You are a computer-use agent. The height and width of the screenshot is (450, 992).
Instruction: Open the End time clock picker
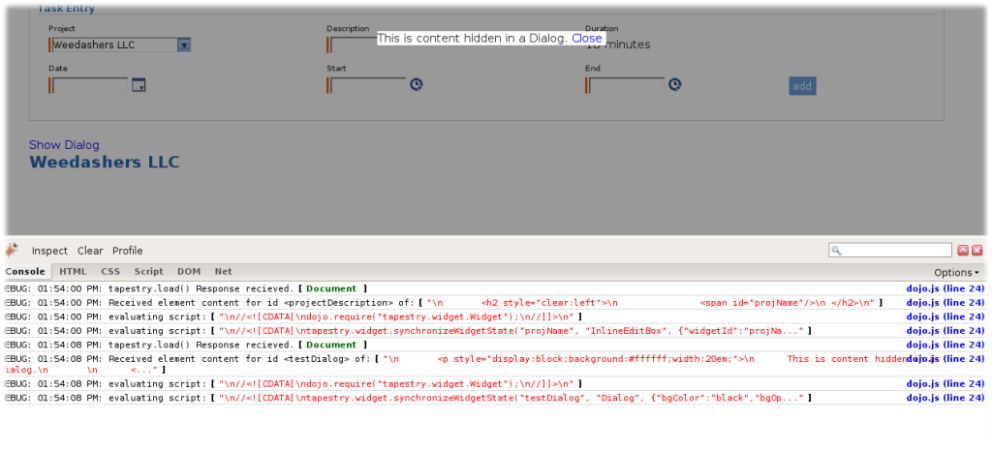(x=675, y=85)
